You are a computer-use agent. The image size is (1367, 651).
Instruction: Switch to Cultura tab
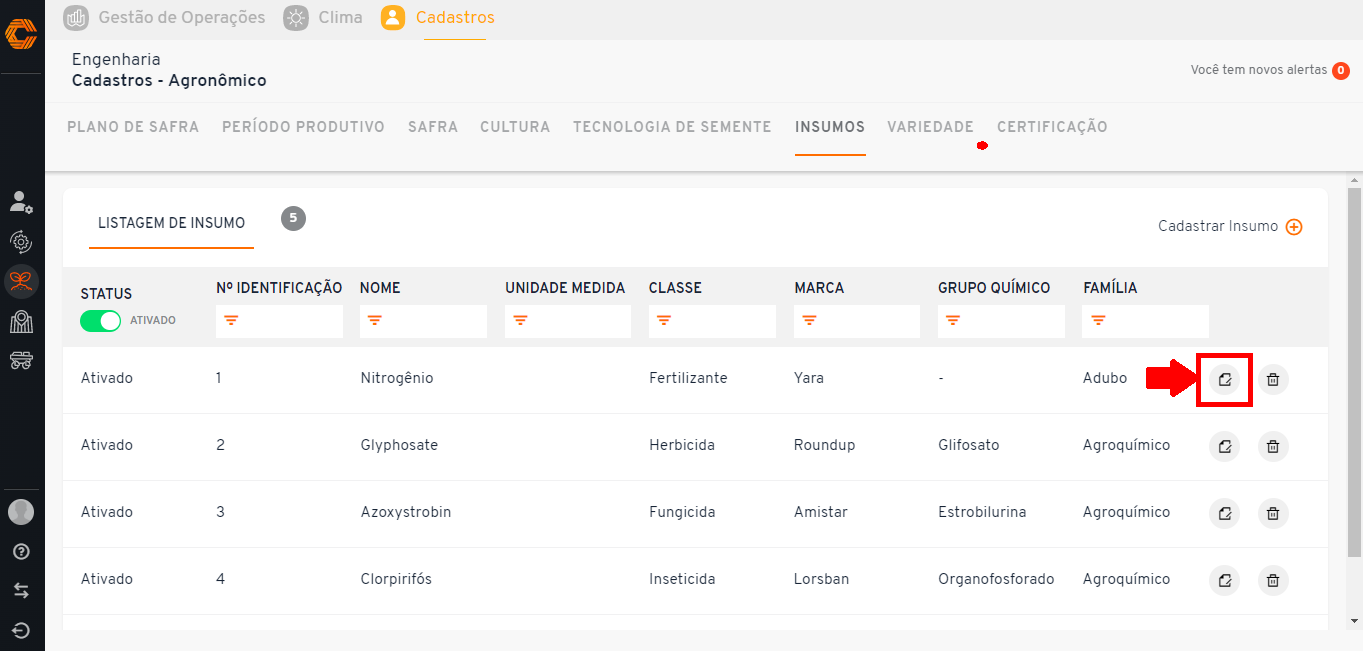coord(515,127)
